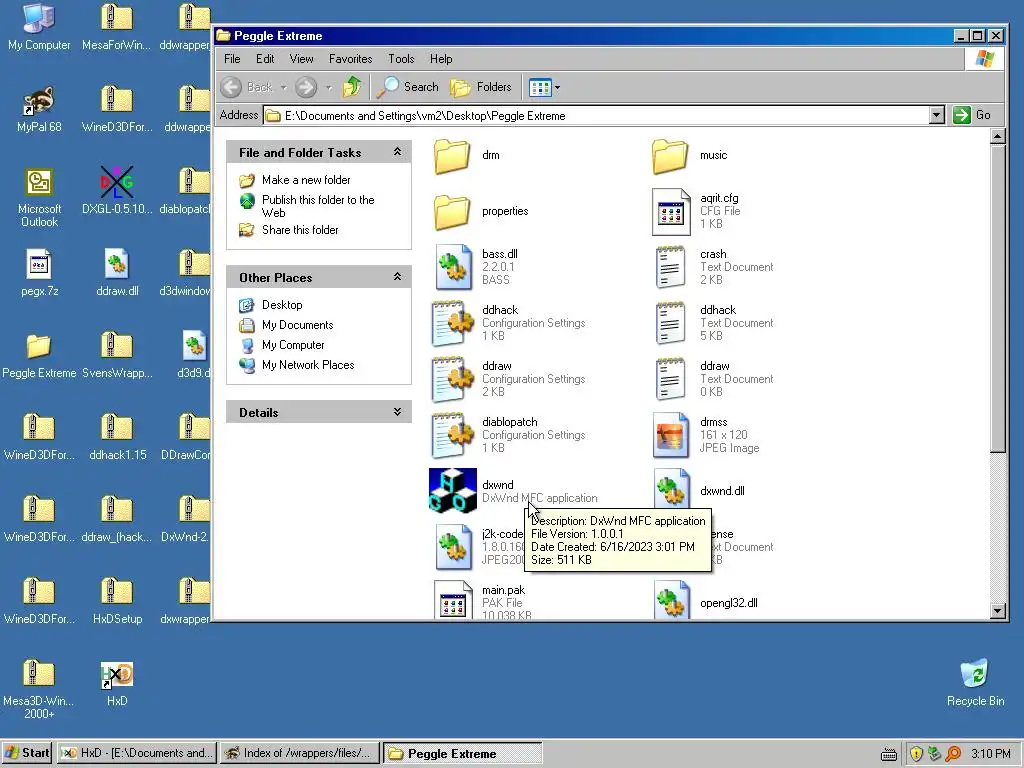Click the scrollbar down arrow
1024x768 pixels.
click(x=997, y=611)
